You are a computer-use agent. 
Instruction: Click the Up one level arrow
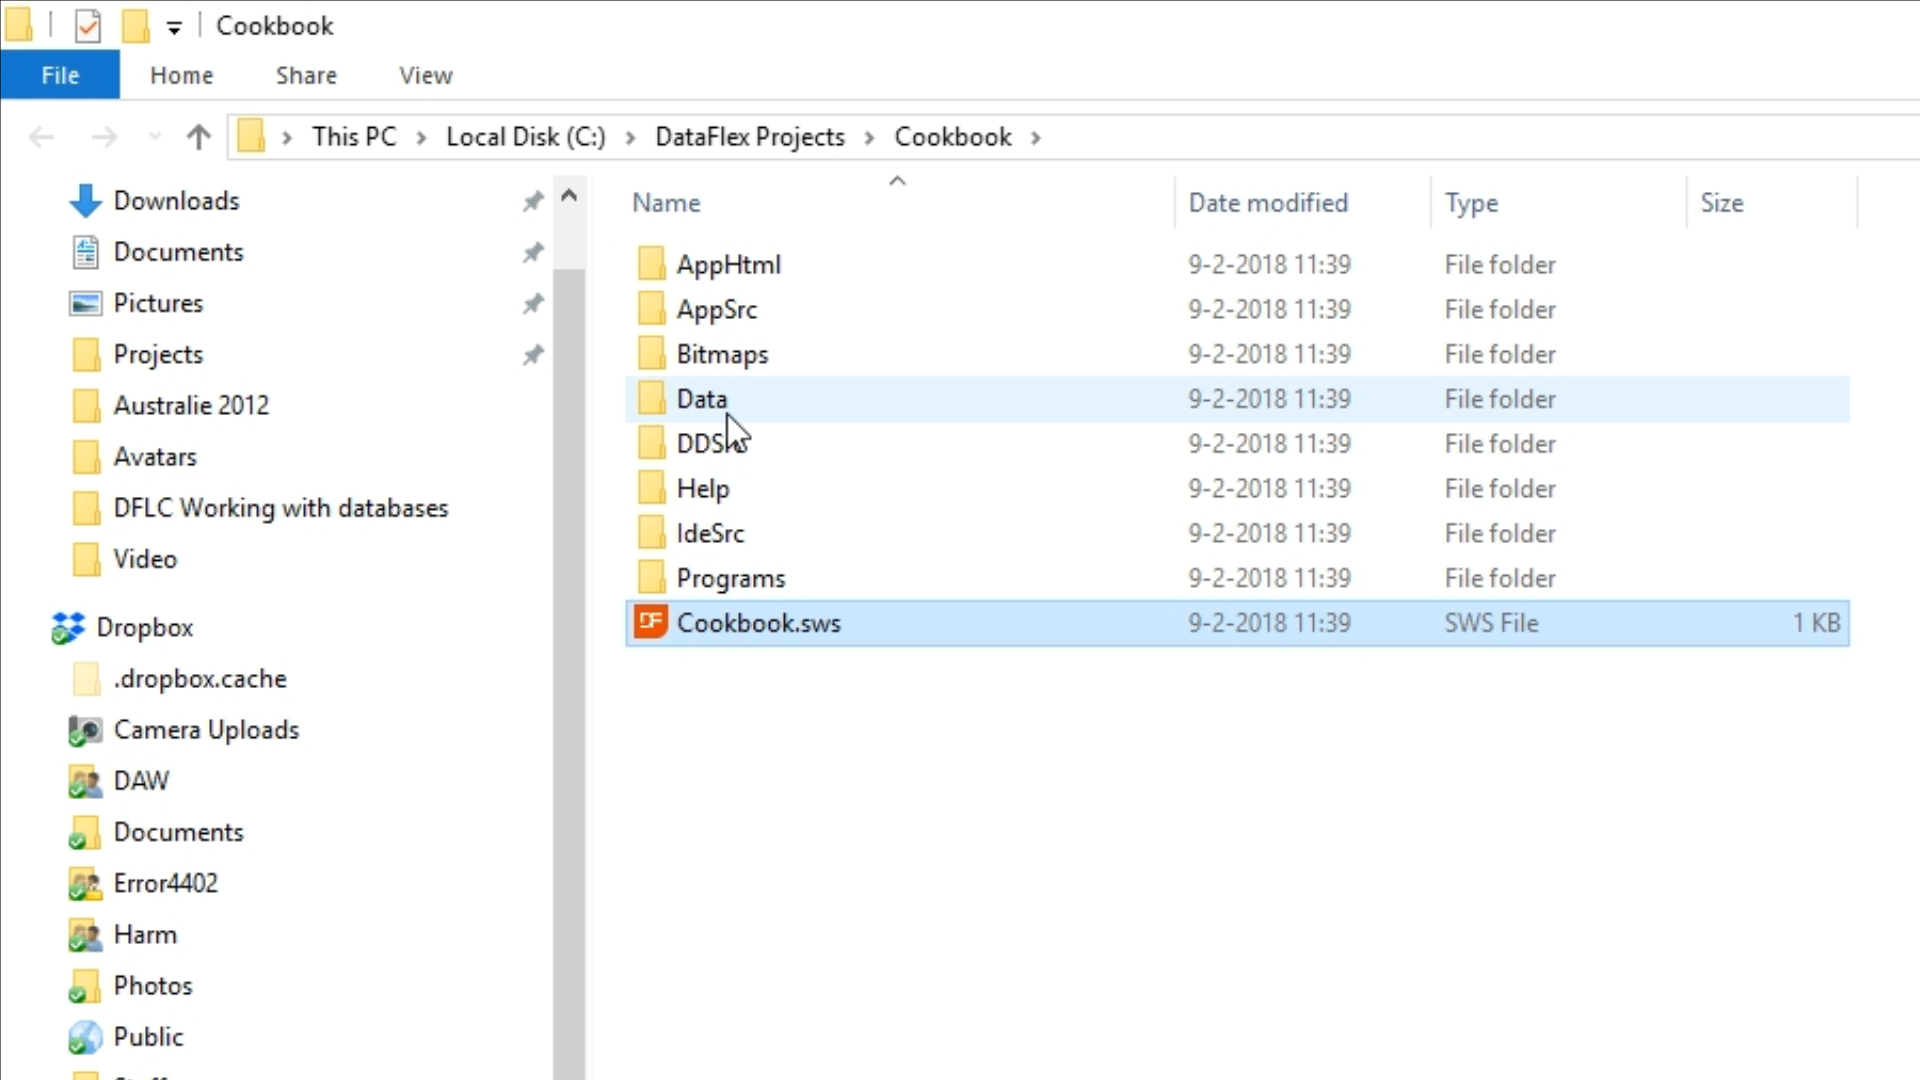(198, 137)
